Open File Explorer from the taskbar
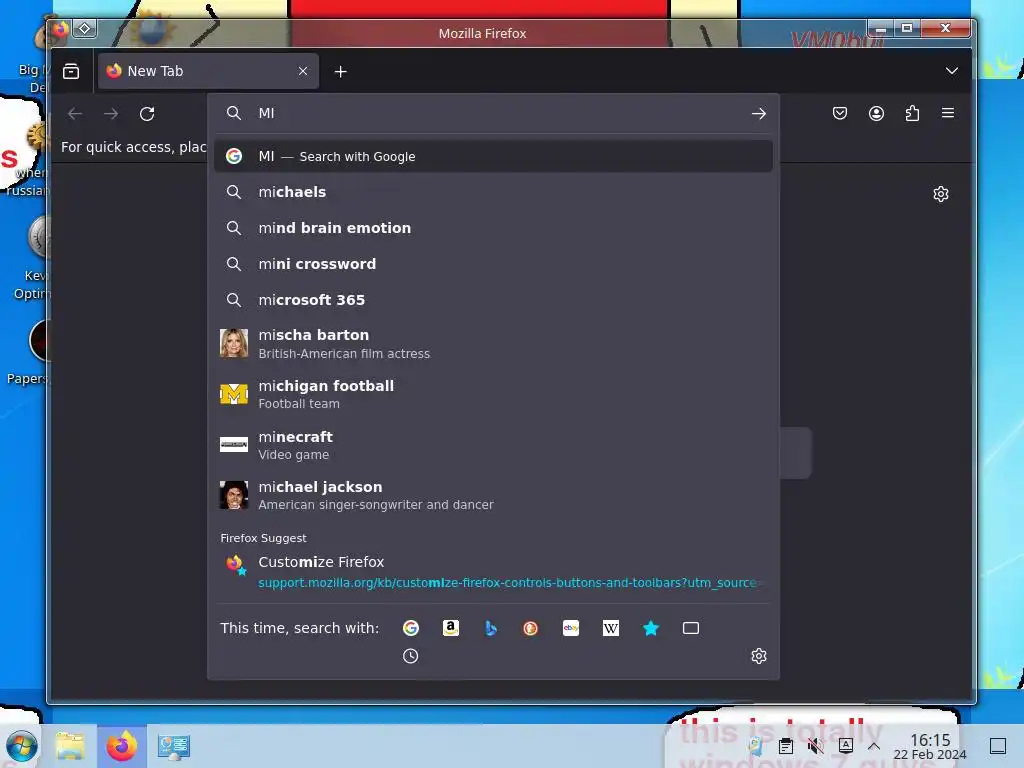The width and height of the screenshot is (1024, 768). tap(70, 746)
